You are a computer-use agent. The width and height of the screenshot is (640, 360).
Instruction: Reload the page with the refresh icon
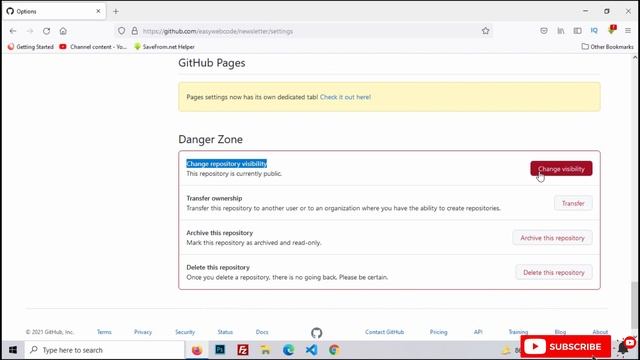tap(47, 31)
